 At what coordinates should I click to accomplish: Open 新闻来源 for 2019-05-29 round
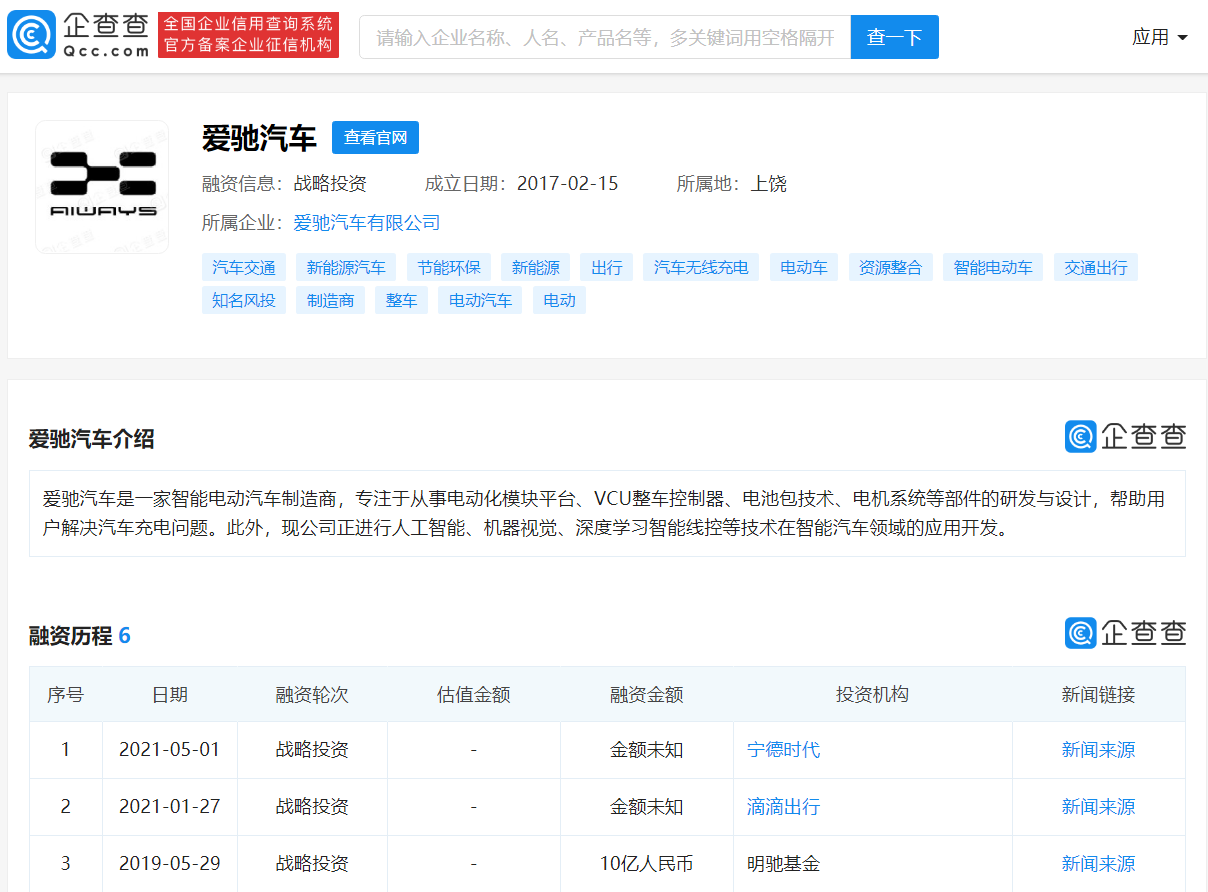1099,864
